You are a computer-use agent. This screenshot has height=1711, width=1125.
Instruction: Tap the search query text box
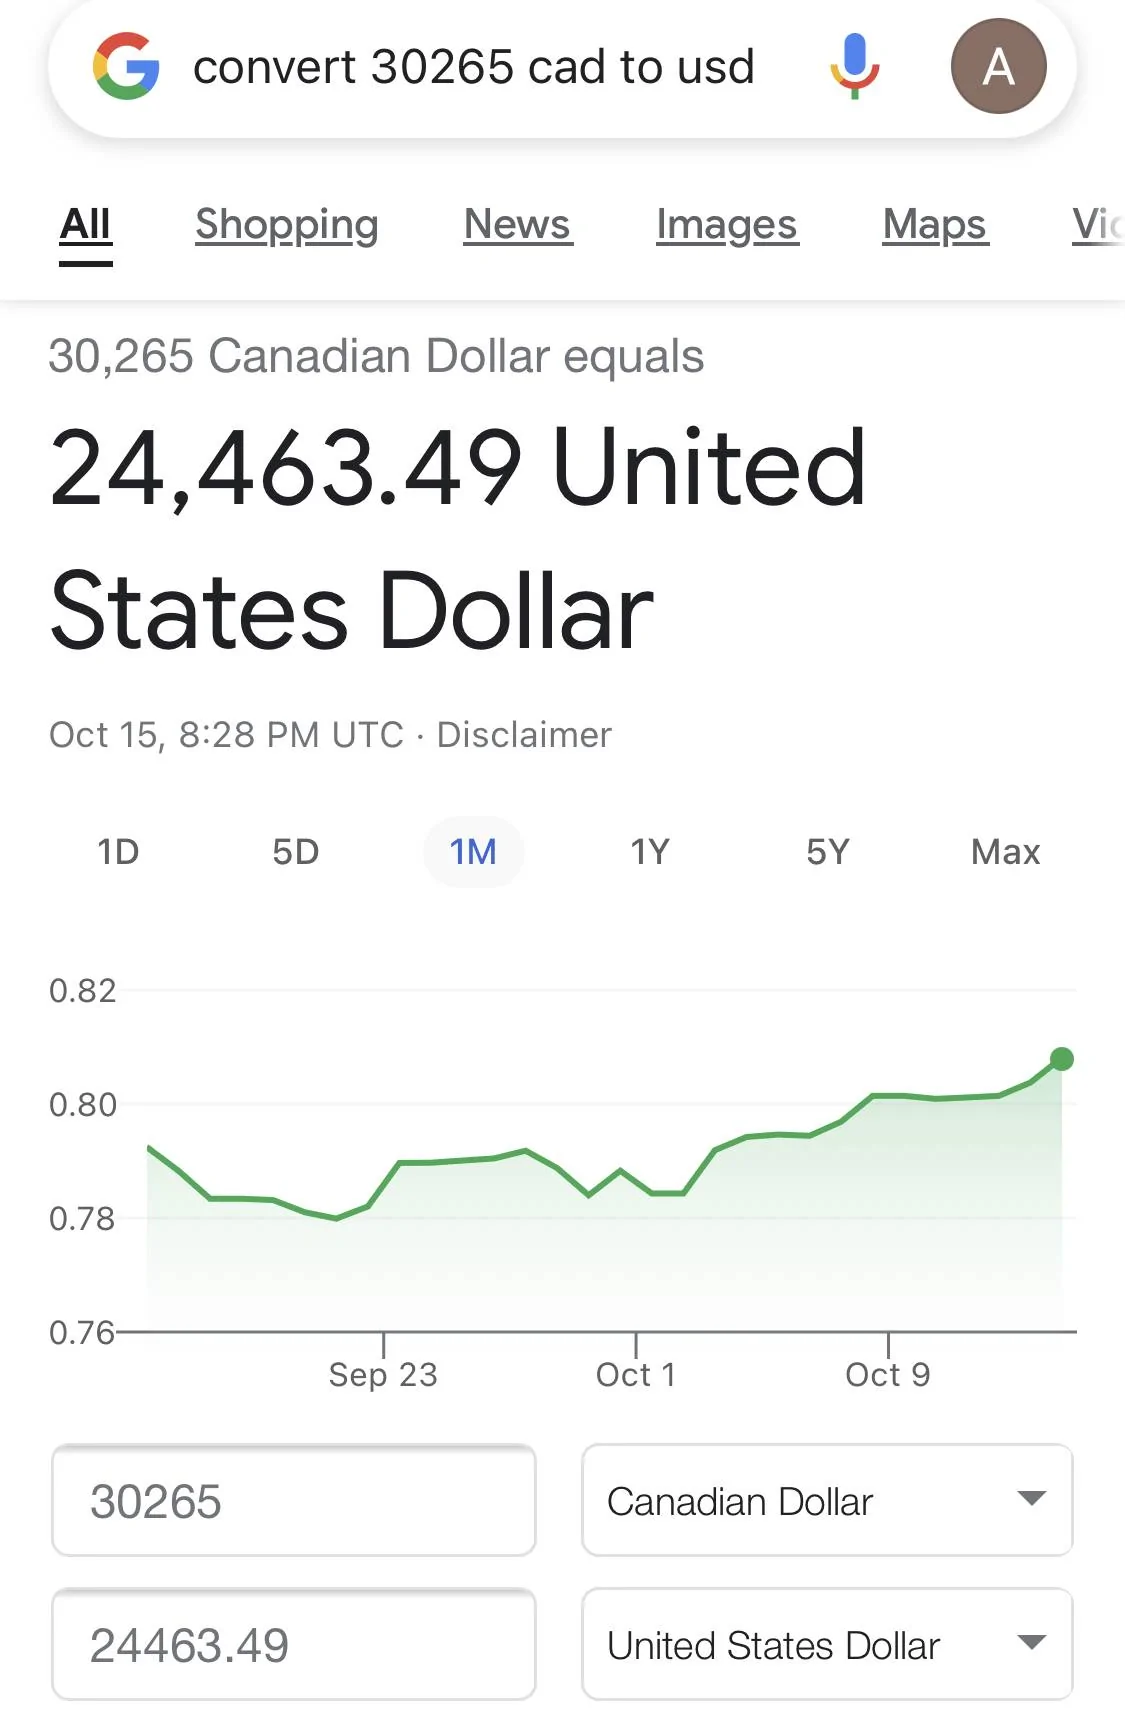[x=474, y=68]
